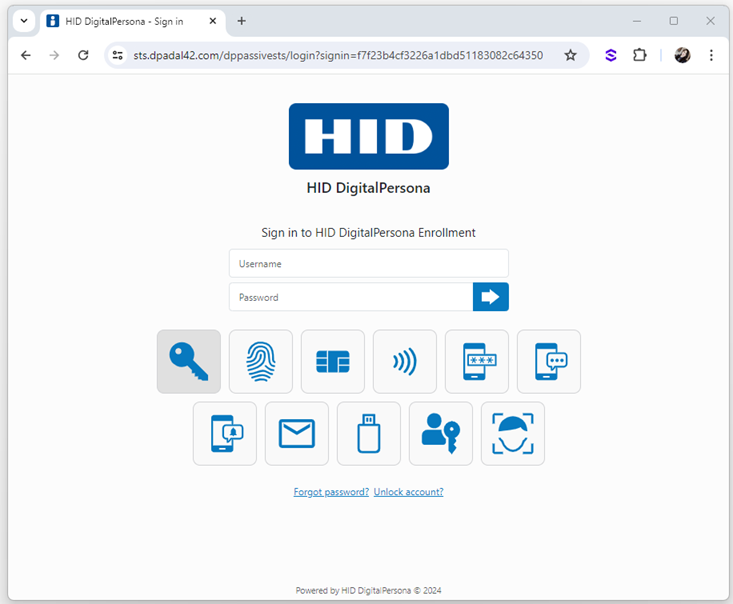
Task: Open the Forgot password link
Action: tap(331, 492)
